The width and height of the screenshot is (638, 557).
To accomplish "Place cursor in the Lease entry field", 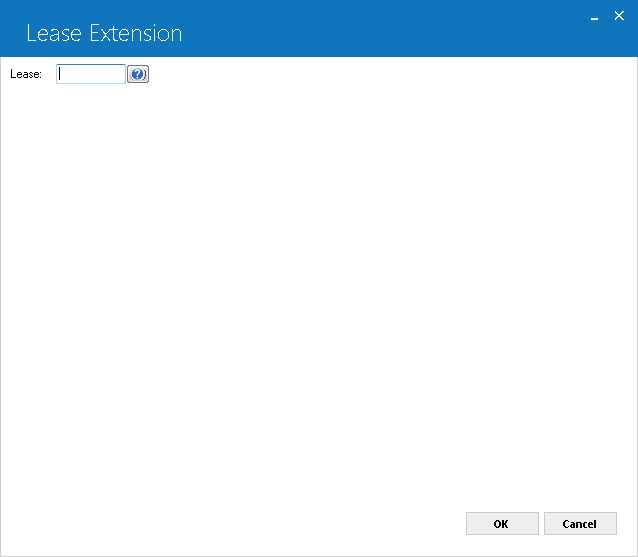I will point(91,74).
